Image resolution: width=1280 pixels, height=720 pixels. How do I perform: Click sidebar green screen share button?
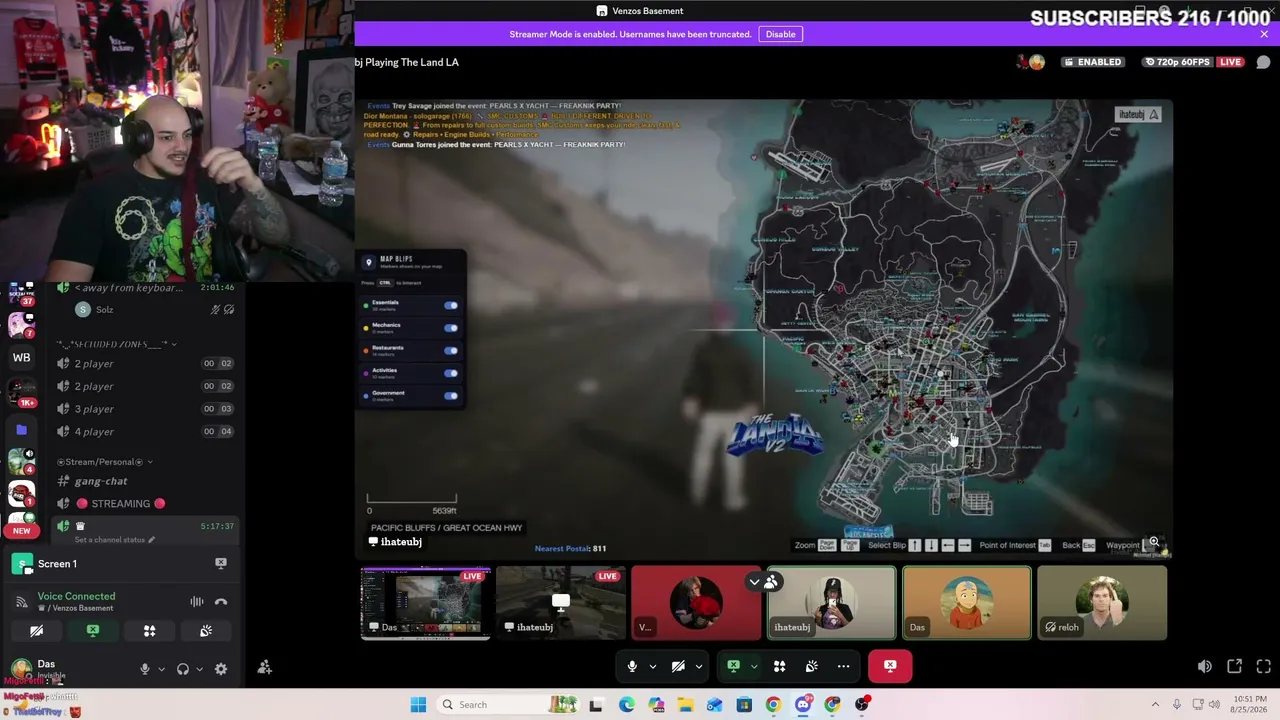click(93, 631)
